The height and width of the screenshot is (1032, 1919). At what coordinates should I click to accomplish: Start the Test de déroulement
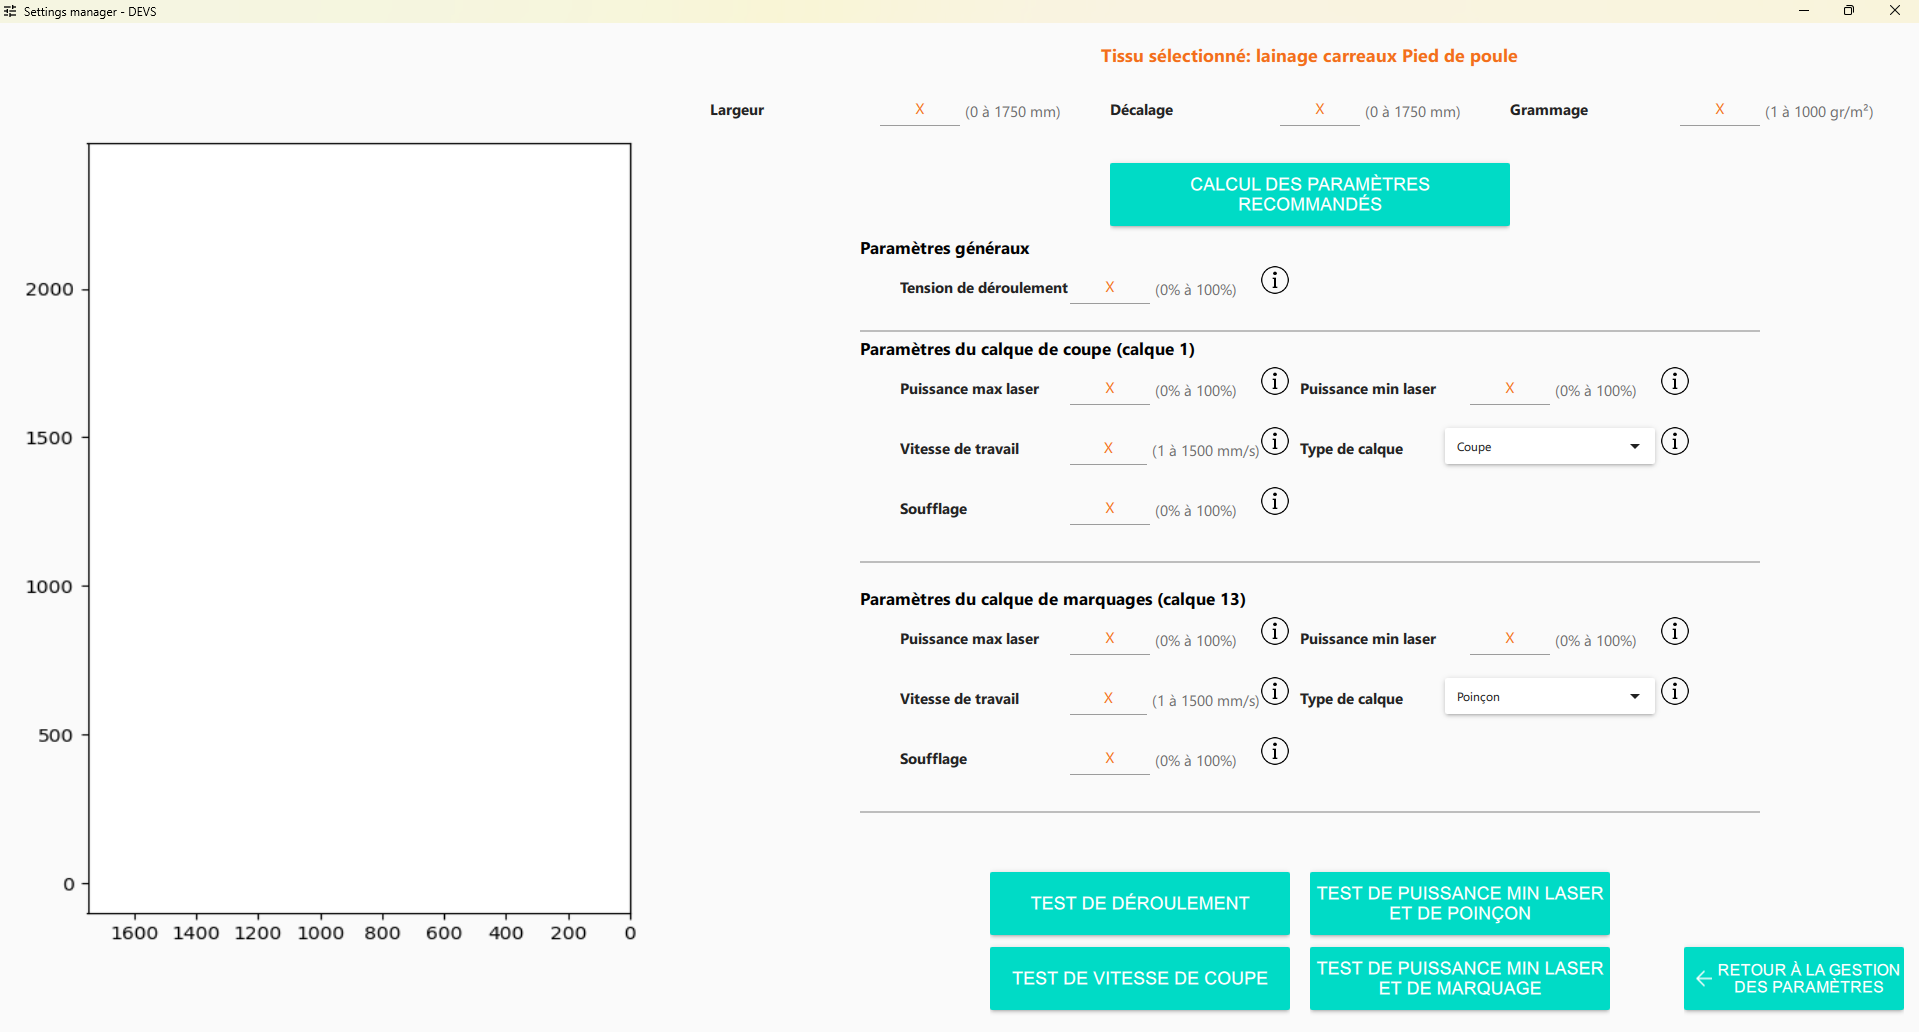tap(1139, 903)
